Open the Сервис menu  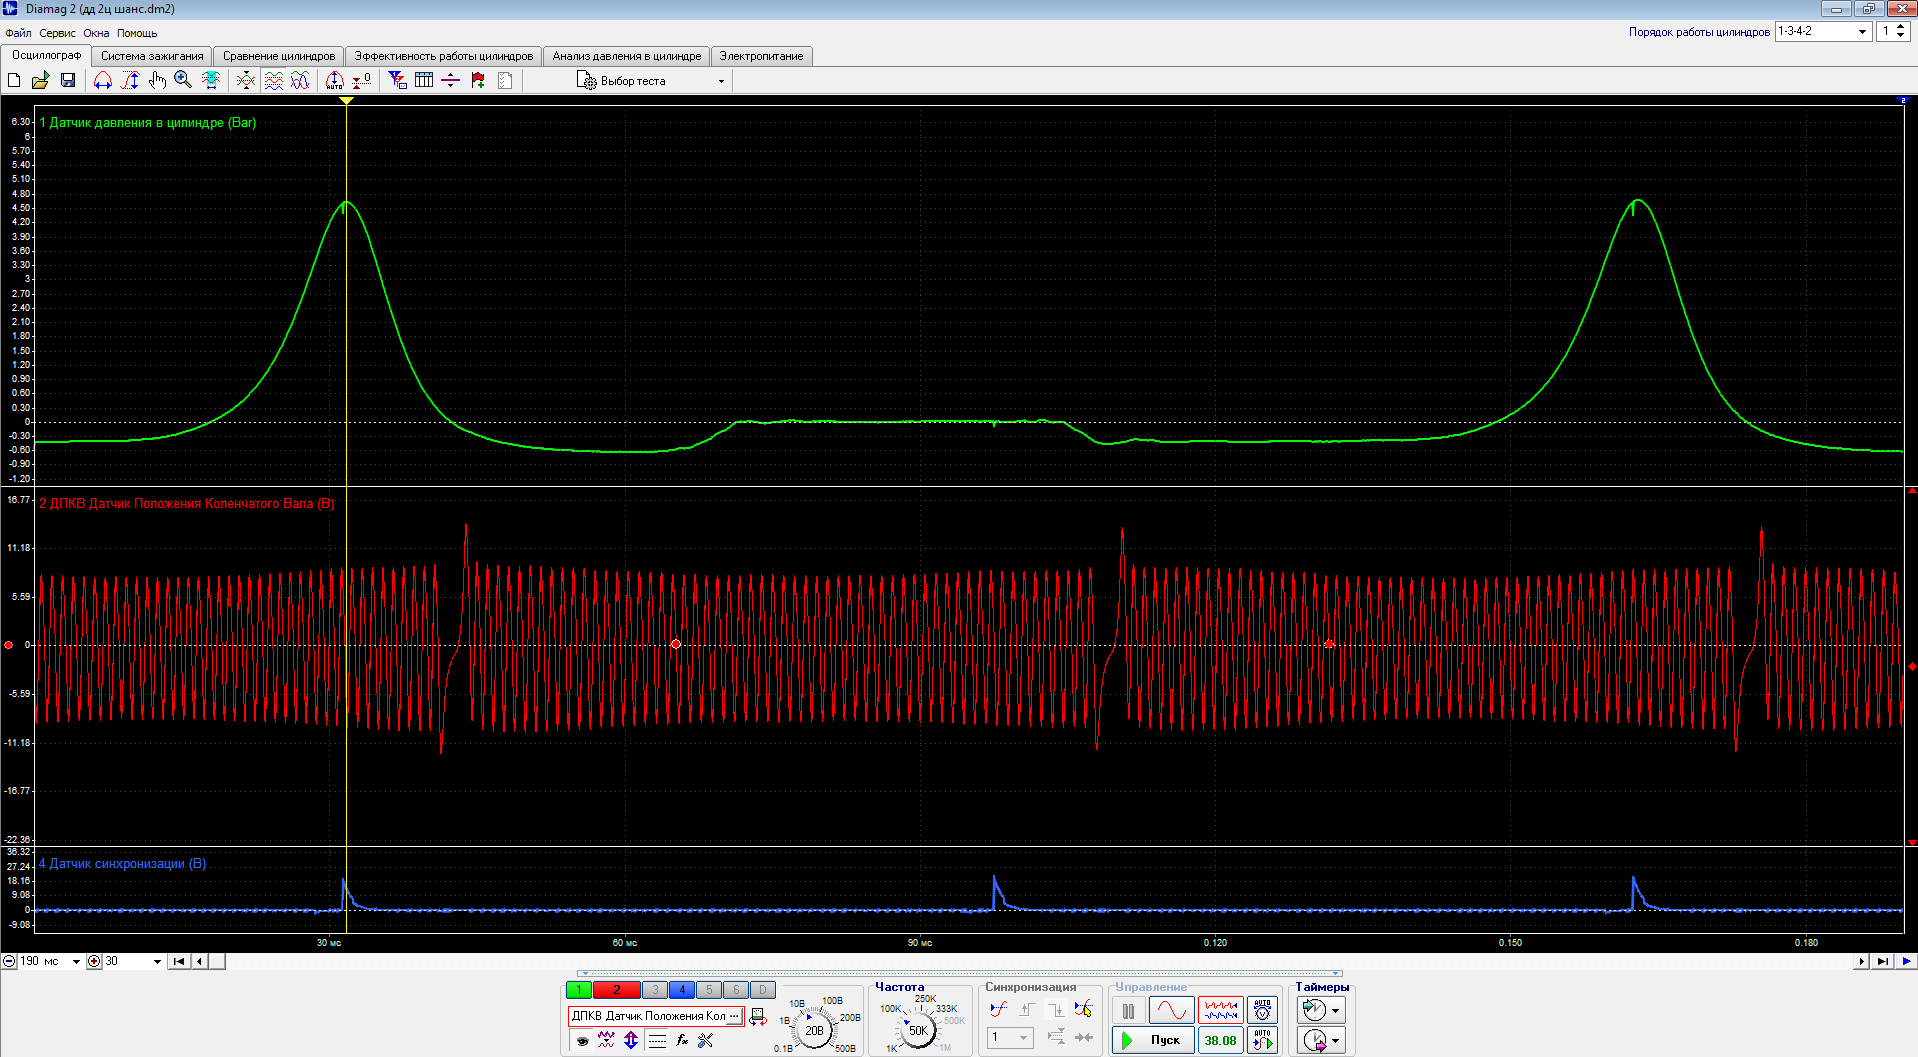[57, 33]
